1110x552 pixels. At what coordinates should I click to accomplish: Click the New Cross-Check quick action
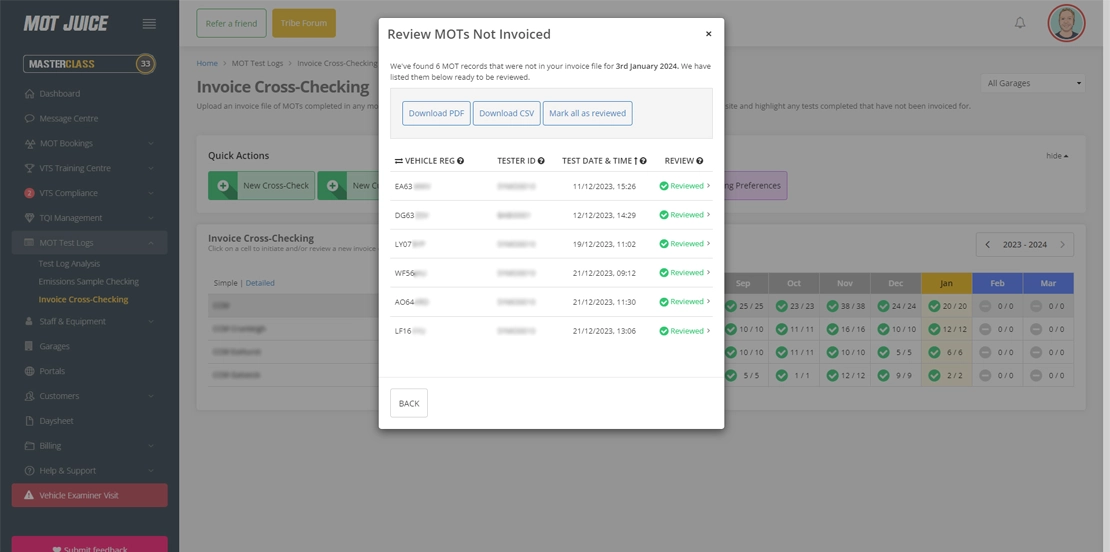click(x=261, y=185)
